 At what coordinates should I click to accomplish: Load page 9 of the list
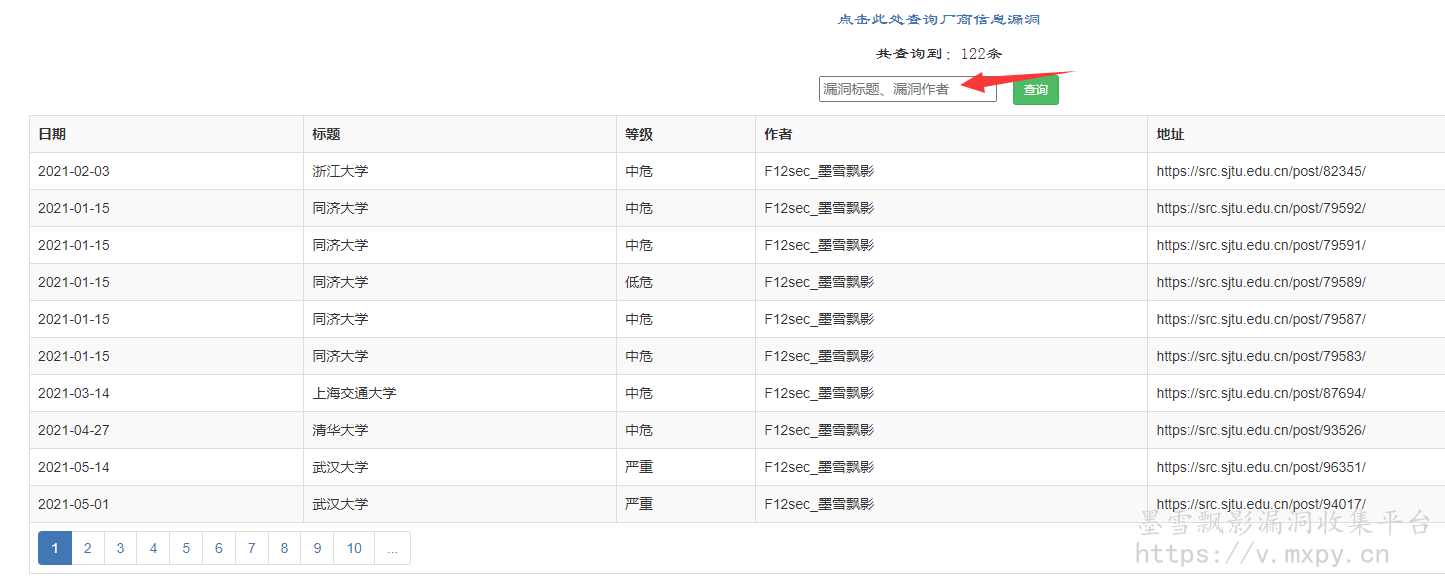[317, 548]
